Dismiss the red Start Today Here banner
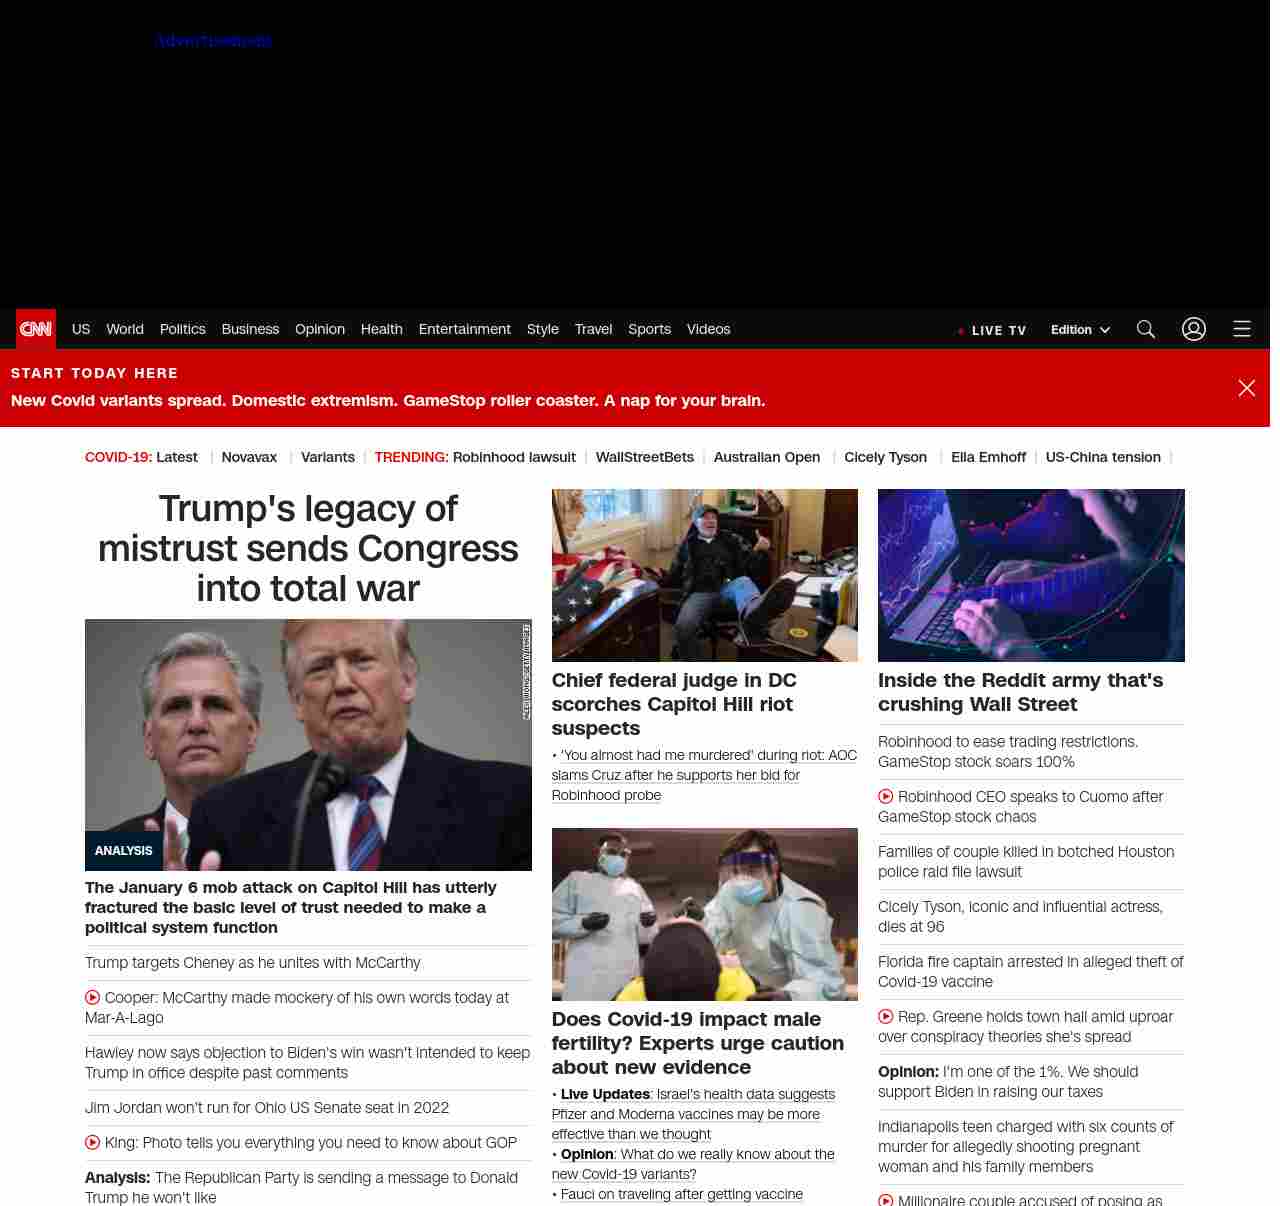The image size is (1280, 1206). [1246, 388]
